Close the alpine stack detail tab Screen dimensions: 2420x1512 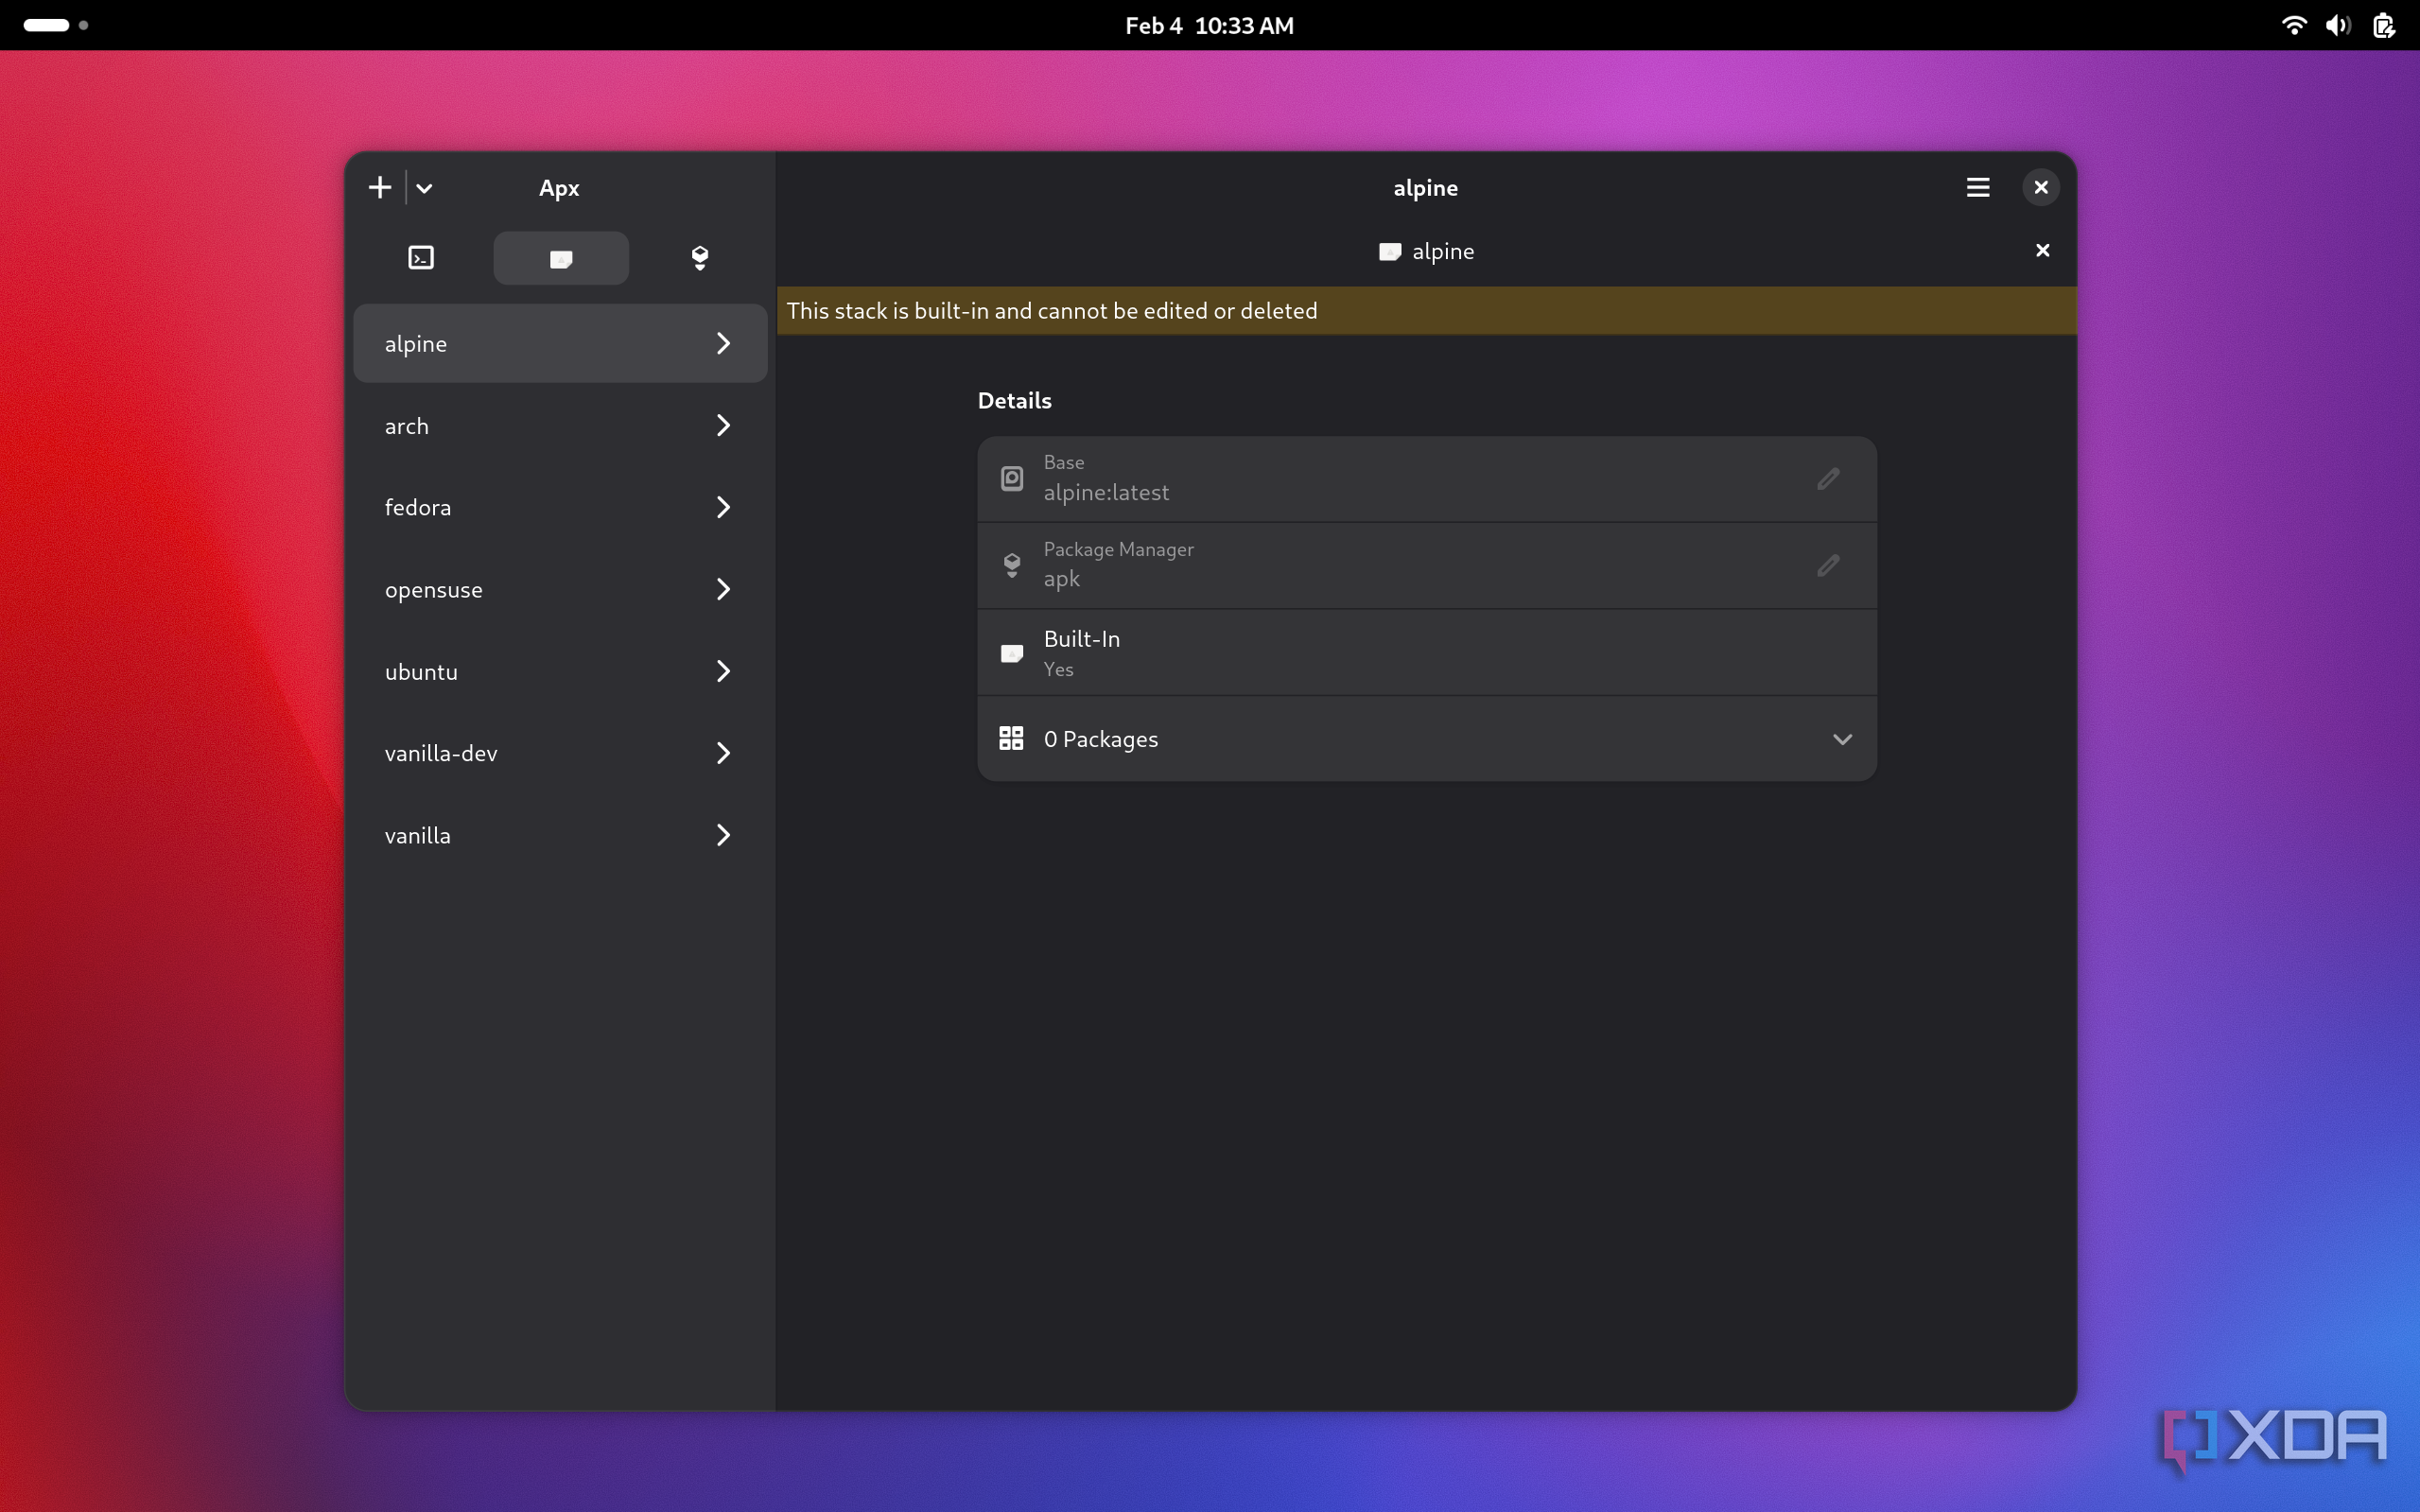click(x=2042, y=251)
